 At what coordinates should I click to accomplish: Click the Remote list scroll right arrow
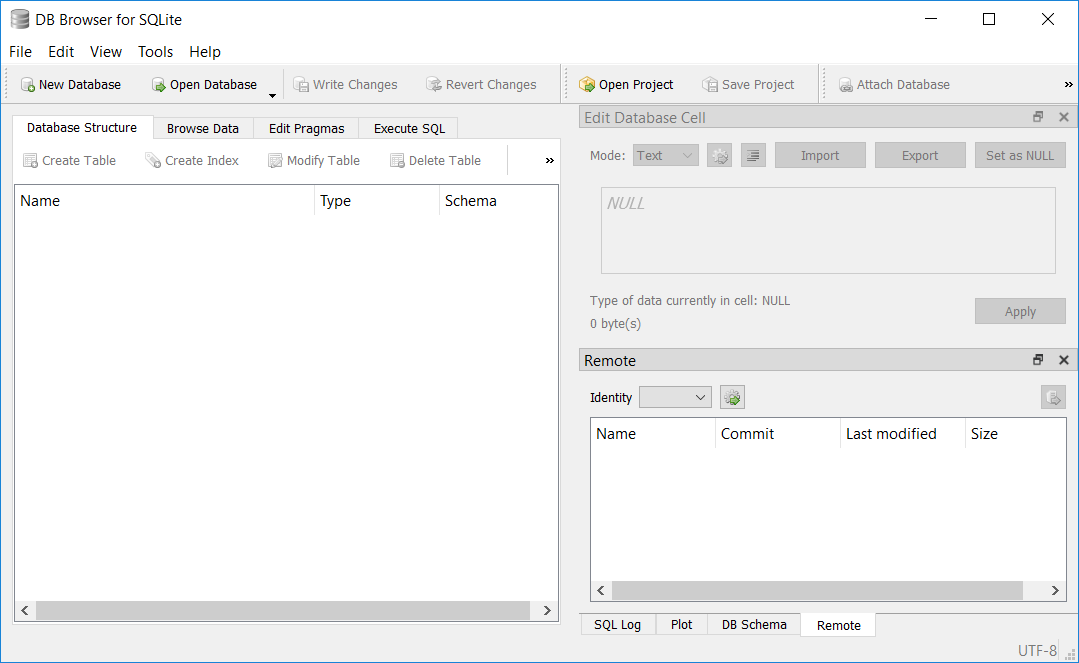pyautogui.click(x=1055, y=590)
